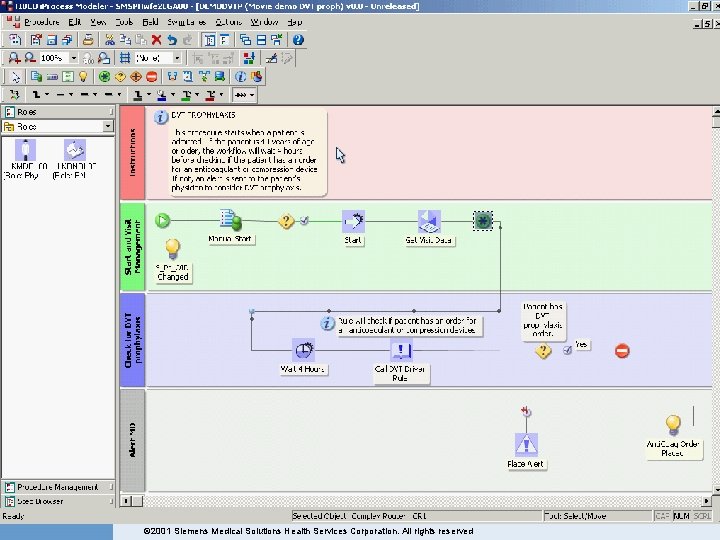Open the Code Browser panel
720x540 pixels.
pyautogui.click(x=58, y=501)
